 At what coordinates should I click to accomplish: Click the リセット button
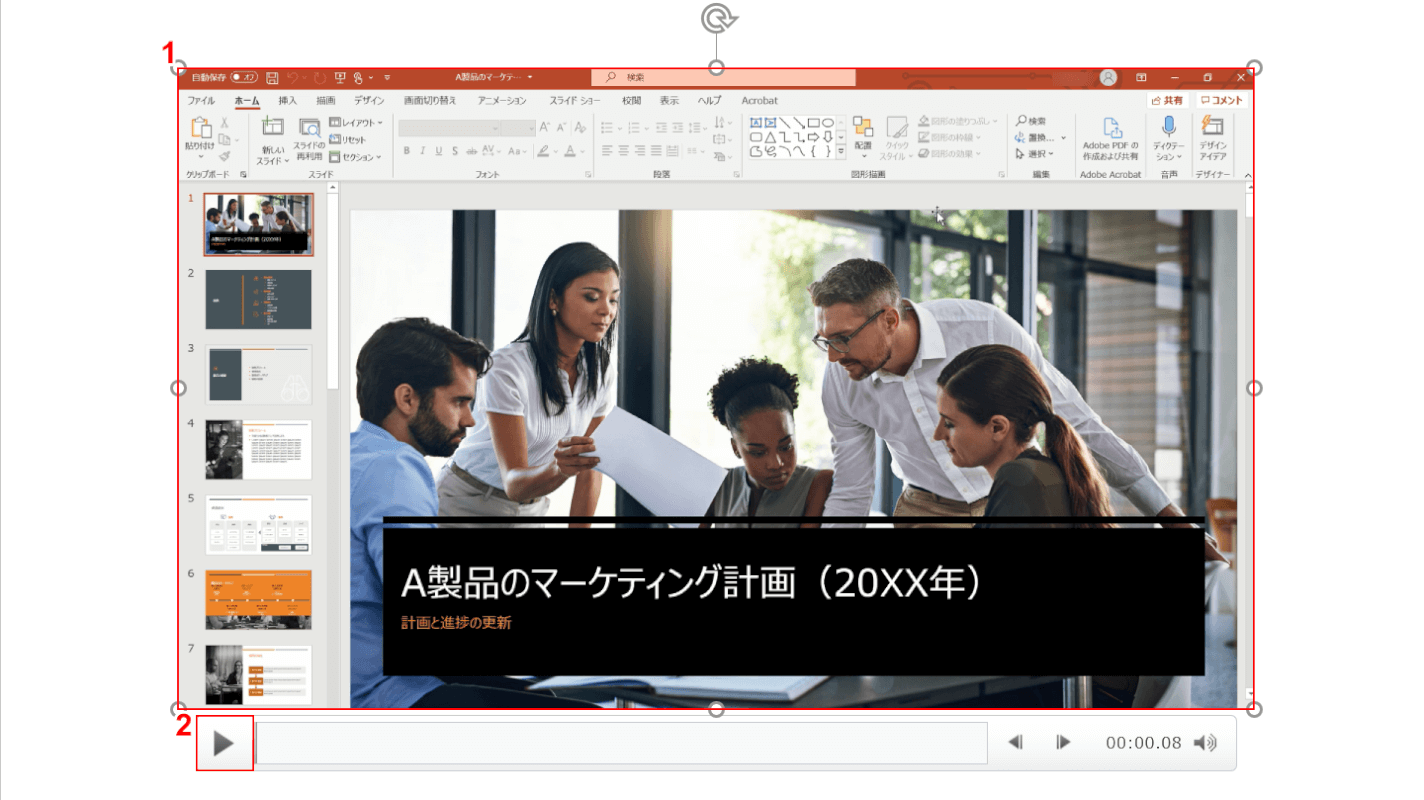(x=348, y=140)
